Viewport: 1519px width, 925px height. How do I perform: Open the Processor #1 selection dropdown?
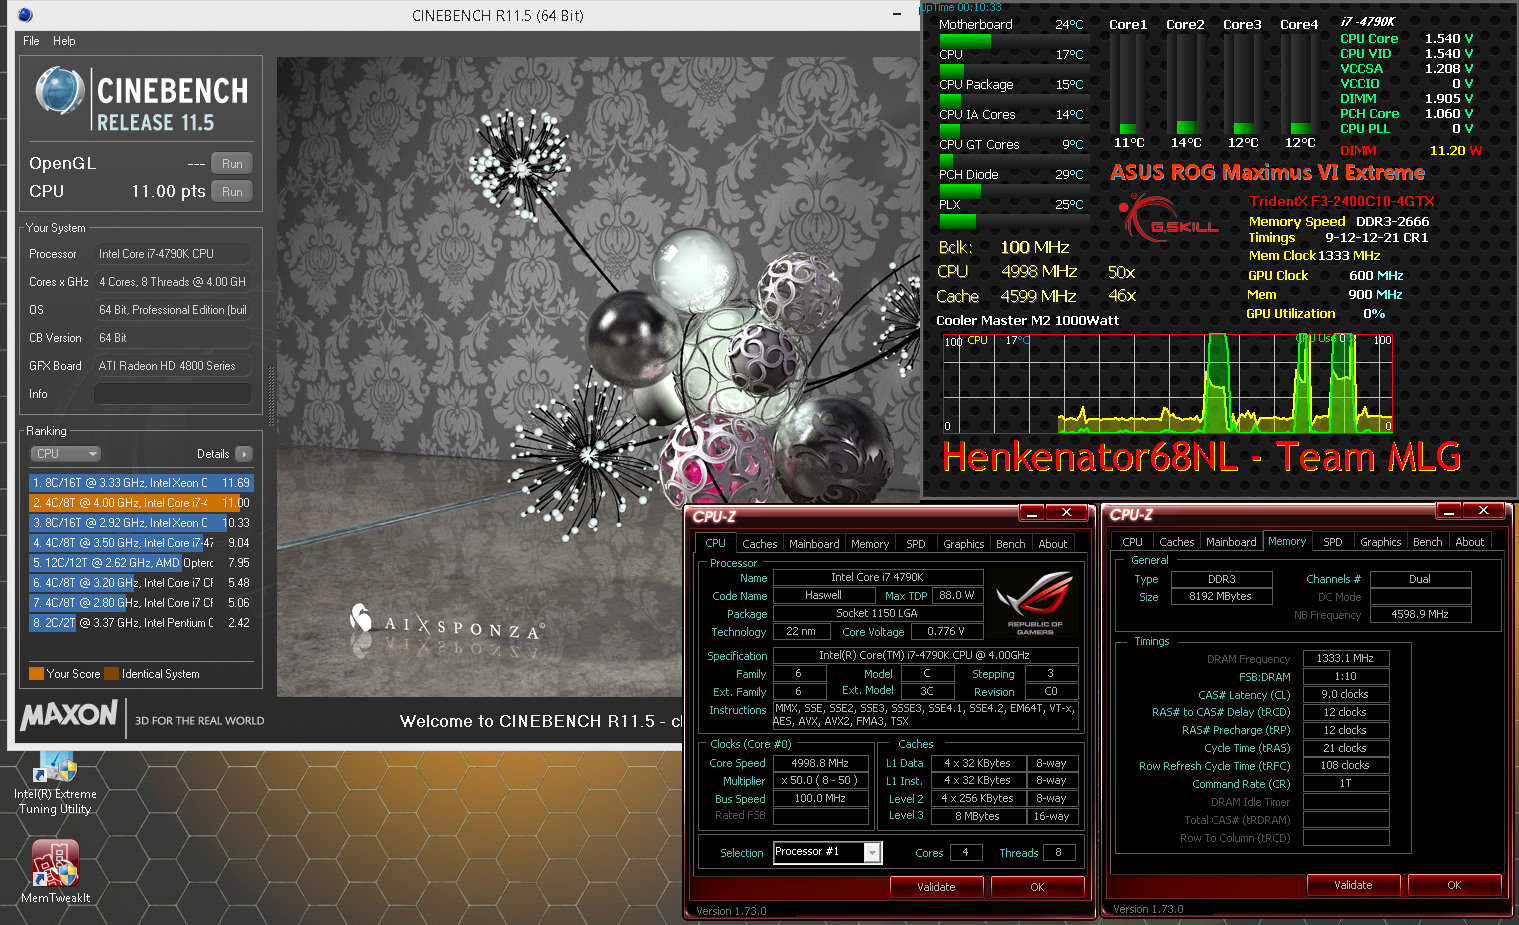[x=828, y=852]
